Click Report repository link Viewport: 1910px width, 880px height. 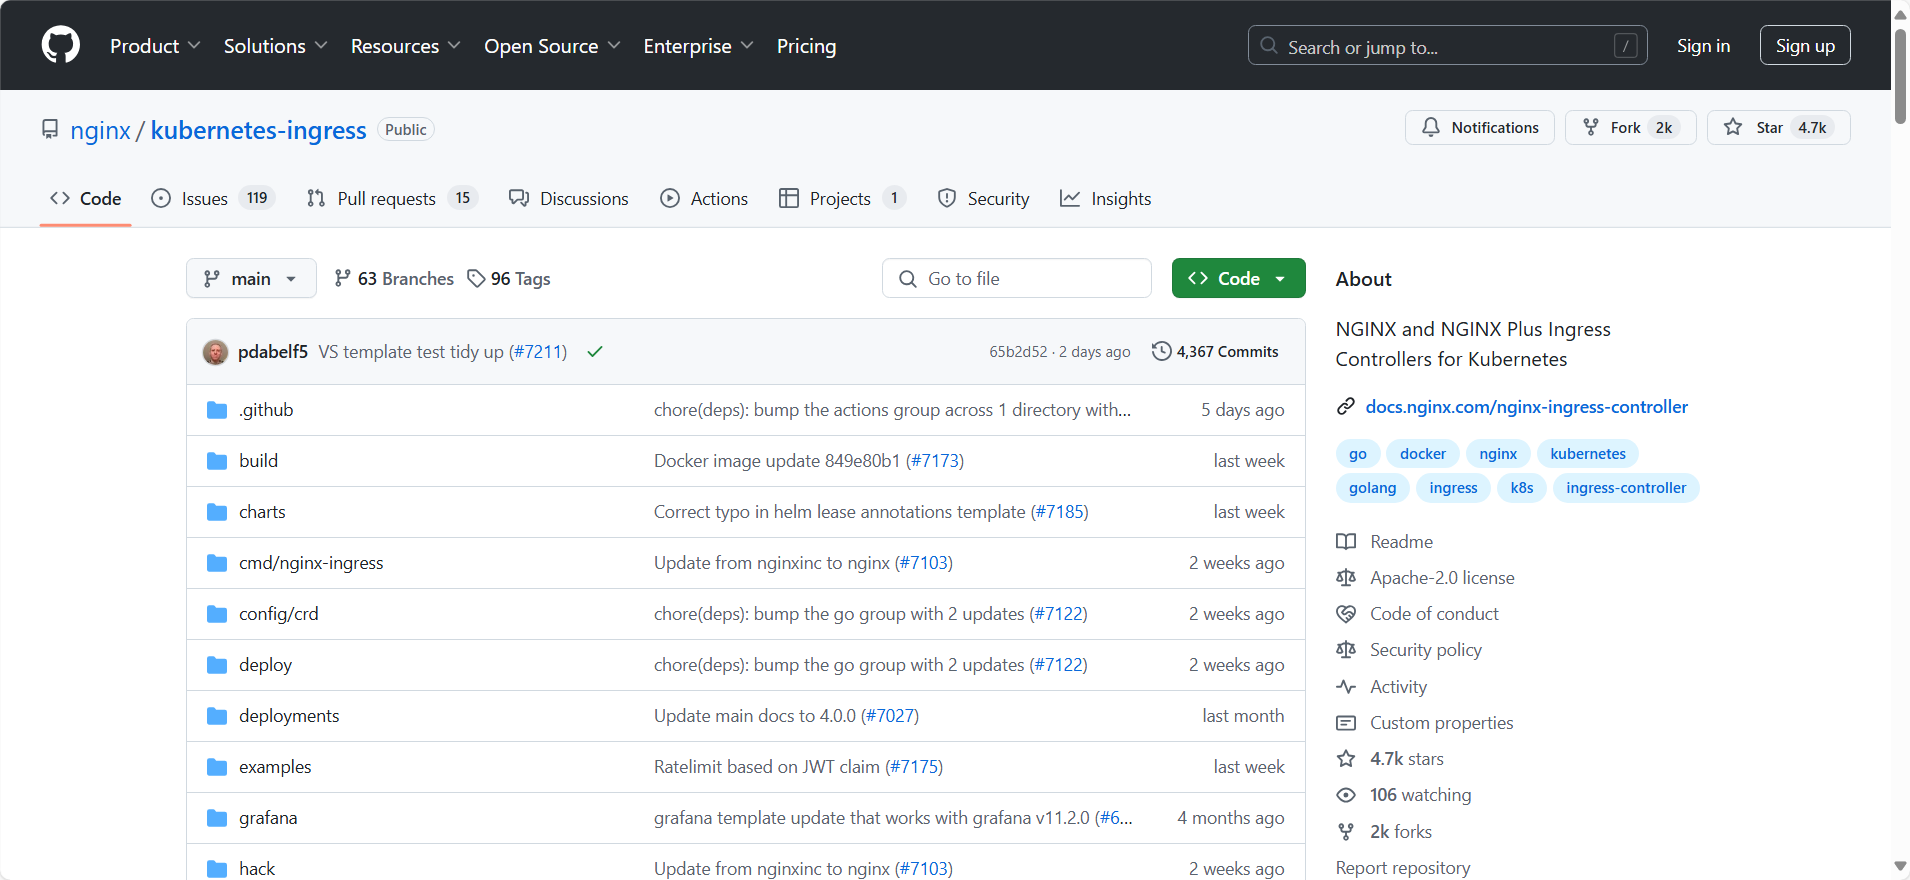(x=1402, y=868)
